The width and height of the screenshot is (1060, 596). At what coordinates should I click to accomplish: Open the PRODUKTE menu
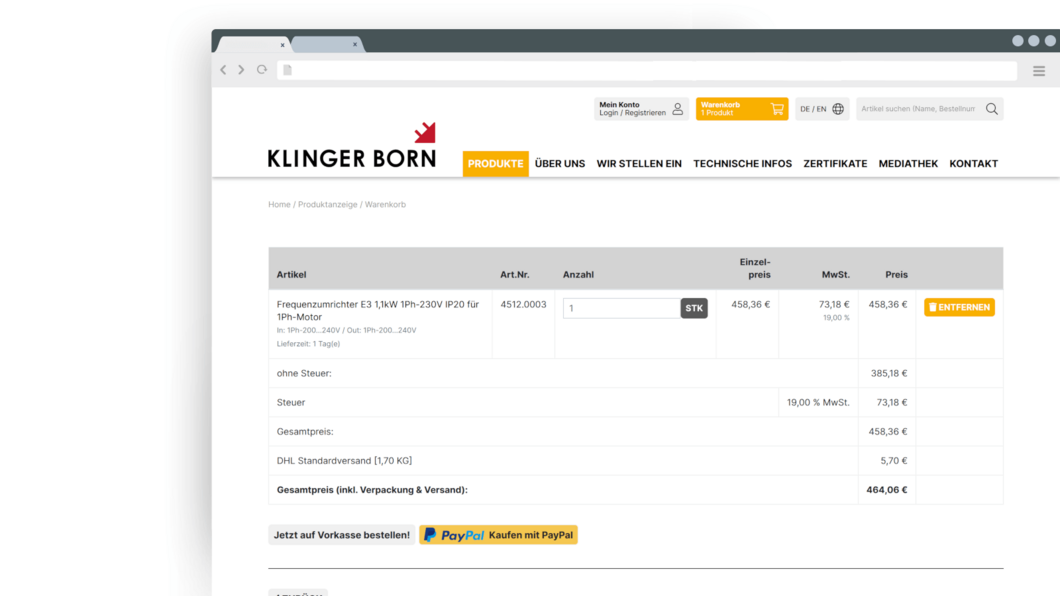(495, 164)
